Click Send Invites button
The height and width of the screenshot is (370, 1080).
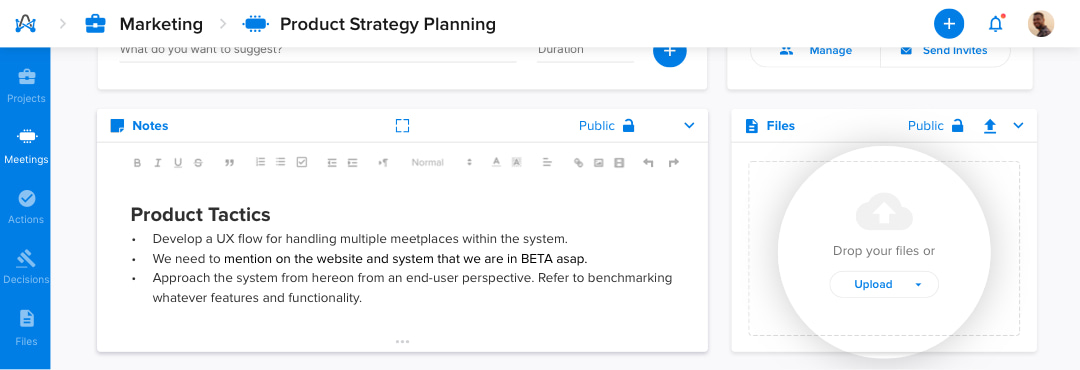click(946, 50)
